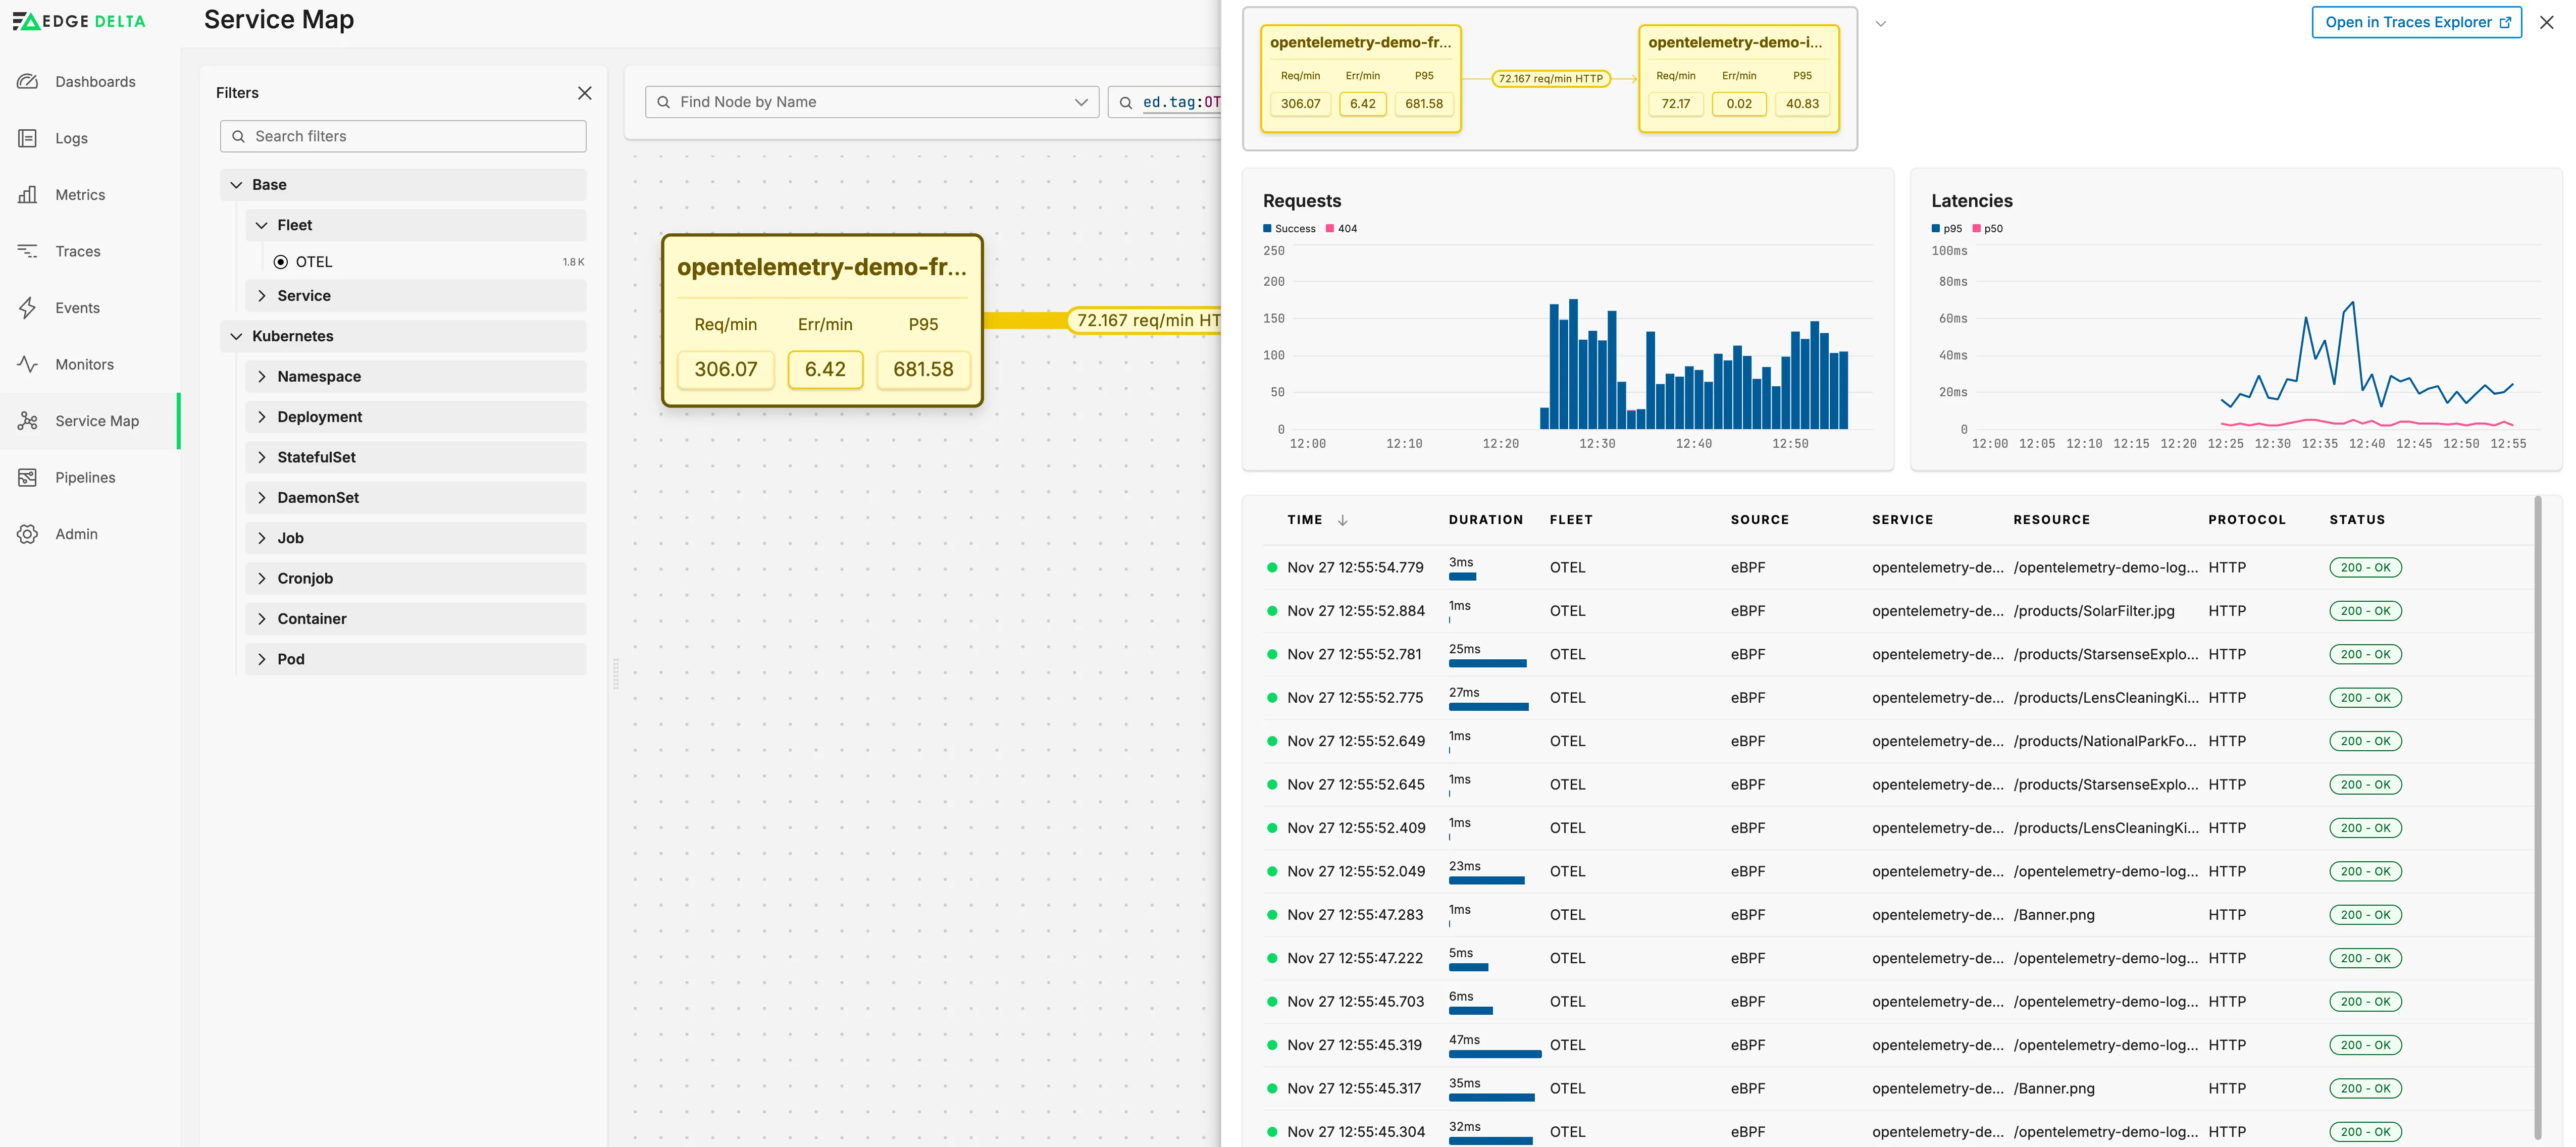
Task: Open the Metrics bar chart icon
Action: point(28,195)
